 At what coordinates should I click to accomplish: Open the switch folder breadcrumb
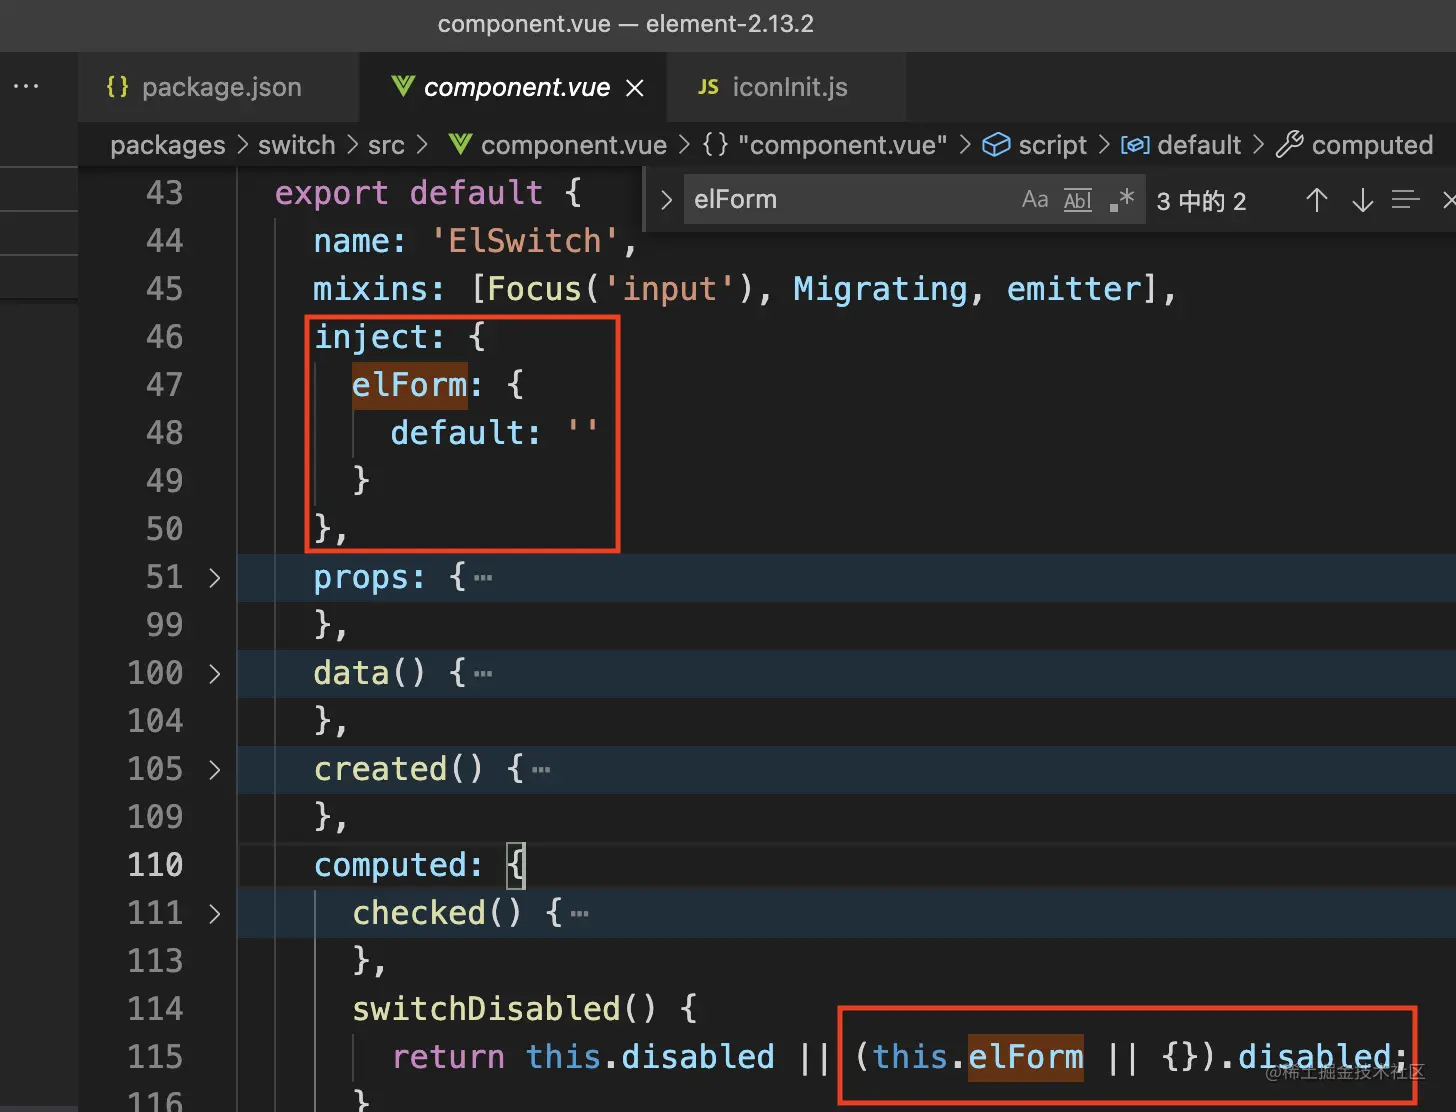[297, 145]
